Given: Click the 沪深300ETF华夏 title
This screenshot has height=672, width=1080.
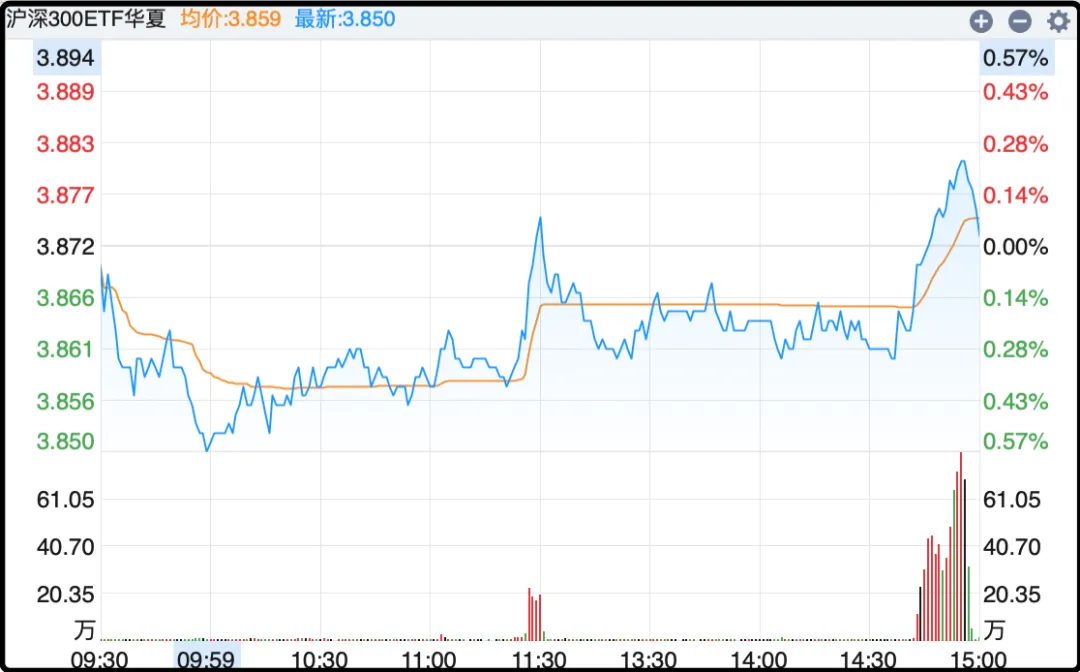Looking at the screenshot, I should pos(86,19).
